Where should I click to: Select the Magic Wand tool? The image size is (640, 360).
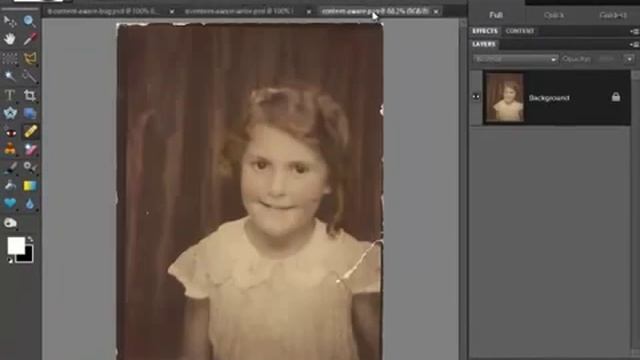10,76
